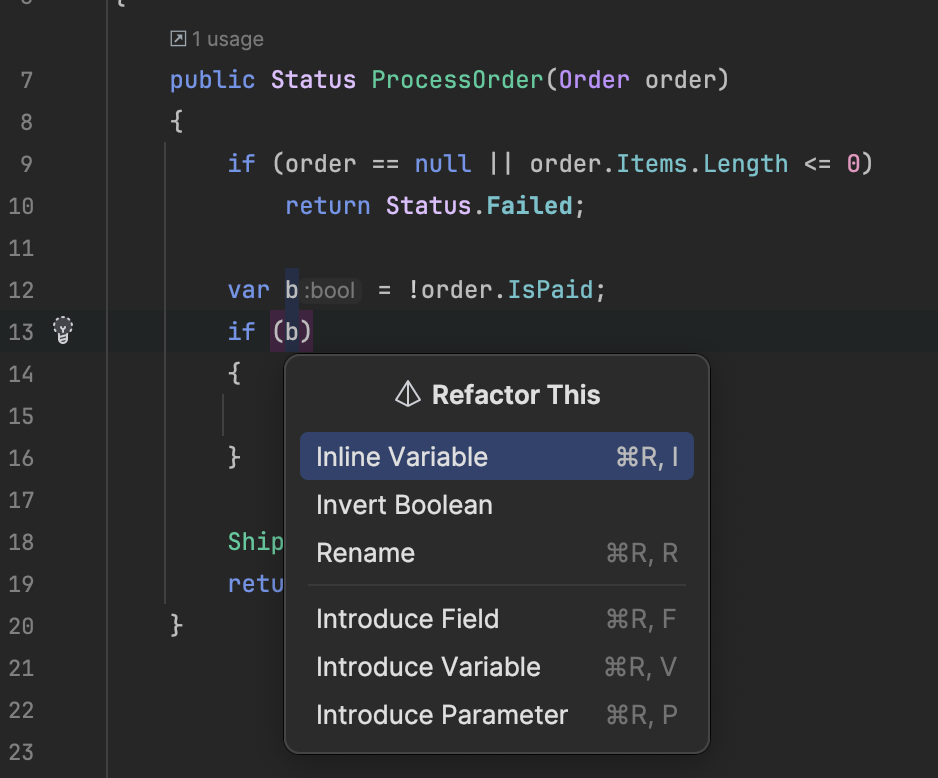Screen dimensions: 938x778
Task: Click the lightbulb quick-fix icon on line 13
Action: coord(64,330)
